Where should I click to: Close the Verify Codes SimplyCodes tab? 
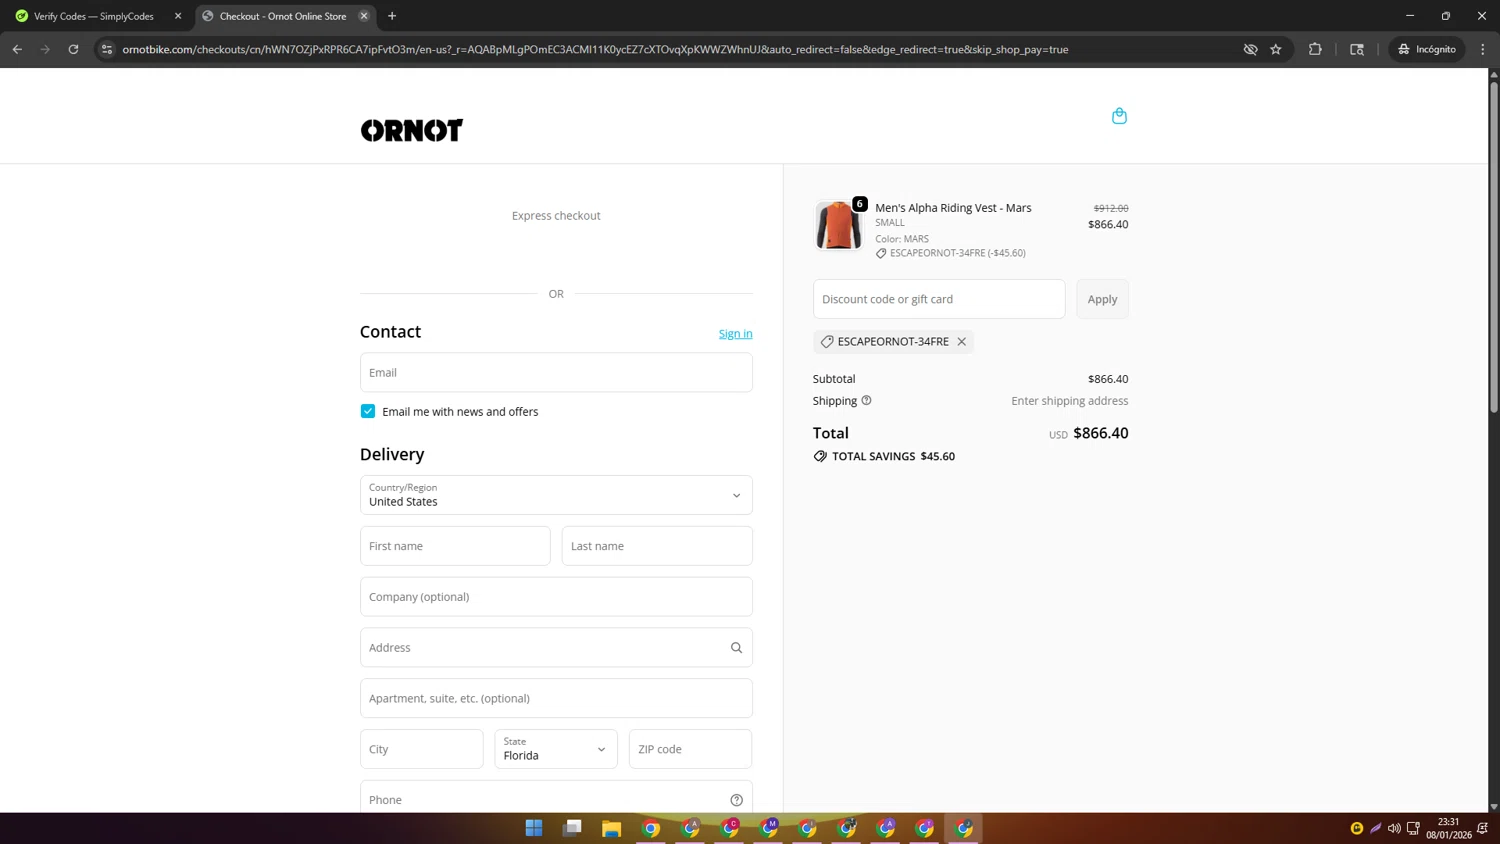pyautogui.click(x=178, y=16)
